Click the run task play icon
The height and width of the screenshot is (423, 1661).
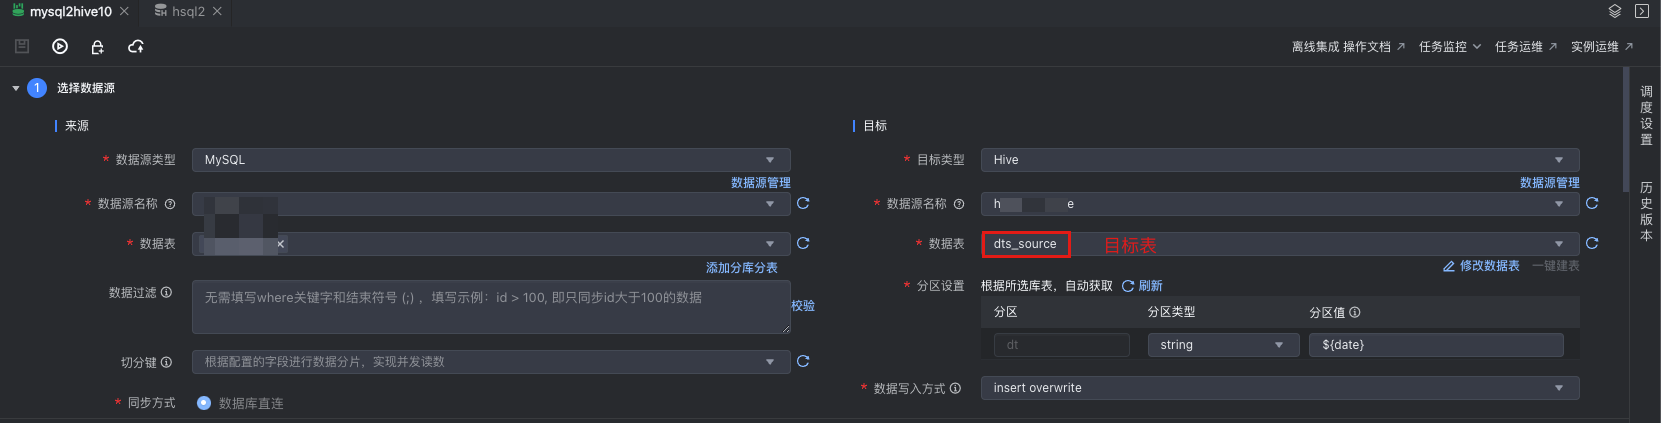tap(60, 46)
